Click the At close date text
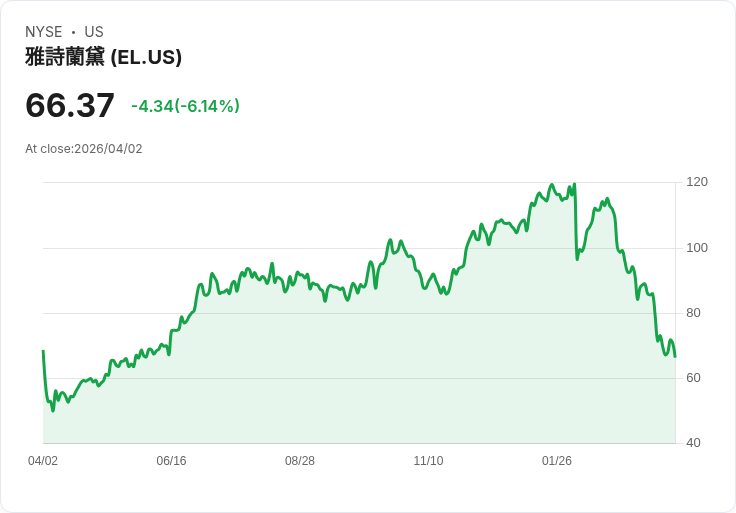This screenshot has height=513, width=736. tap(84, 149)
